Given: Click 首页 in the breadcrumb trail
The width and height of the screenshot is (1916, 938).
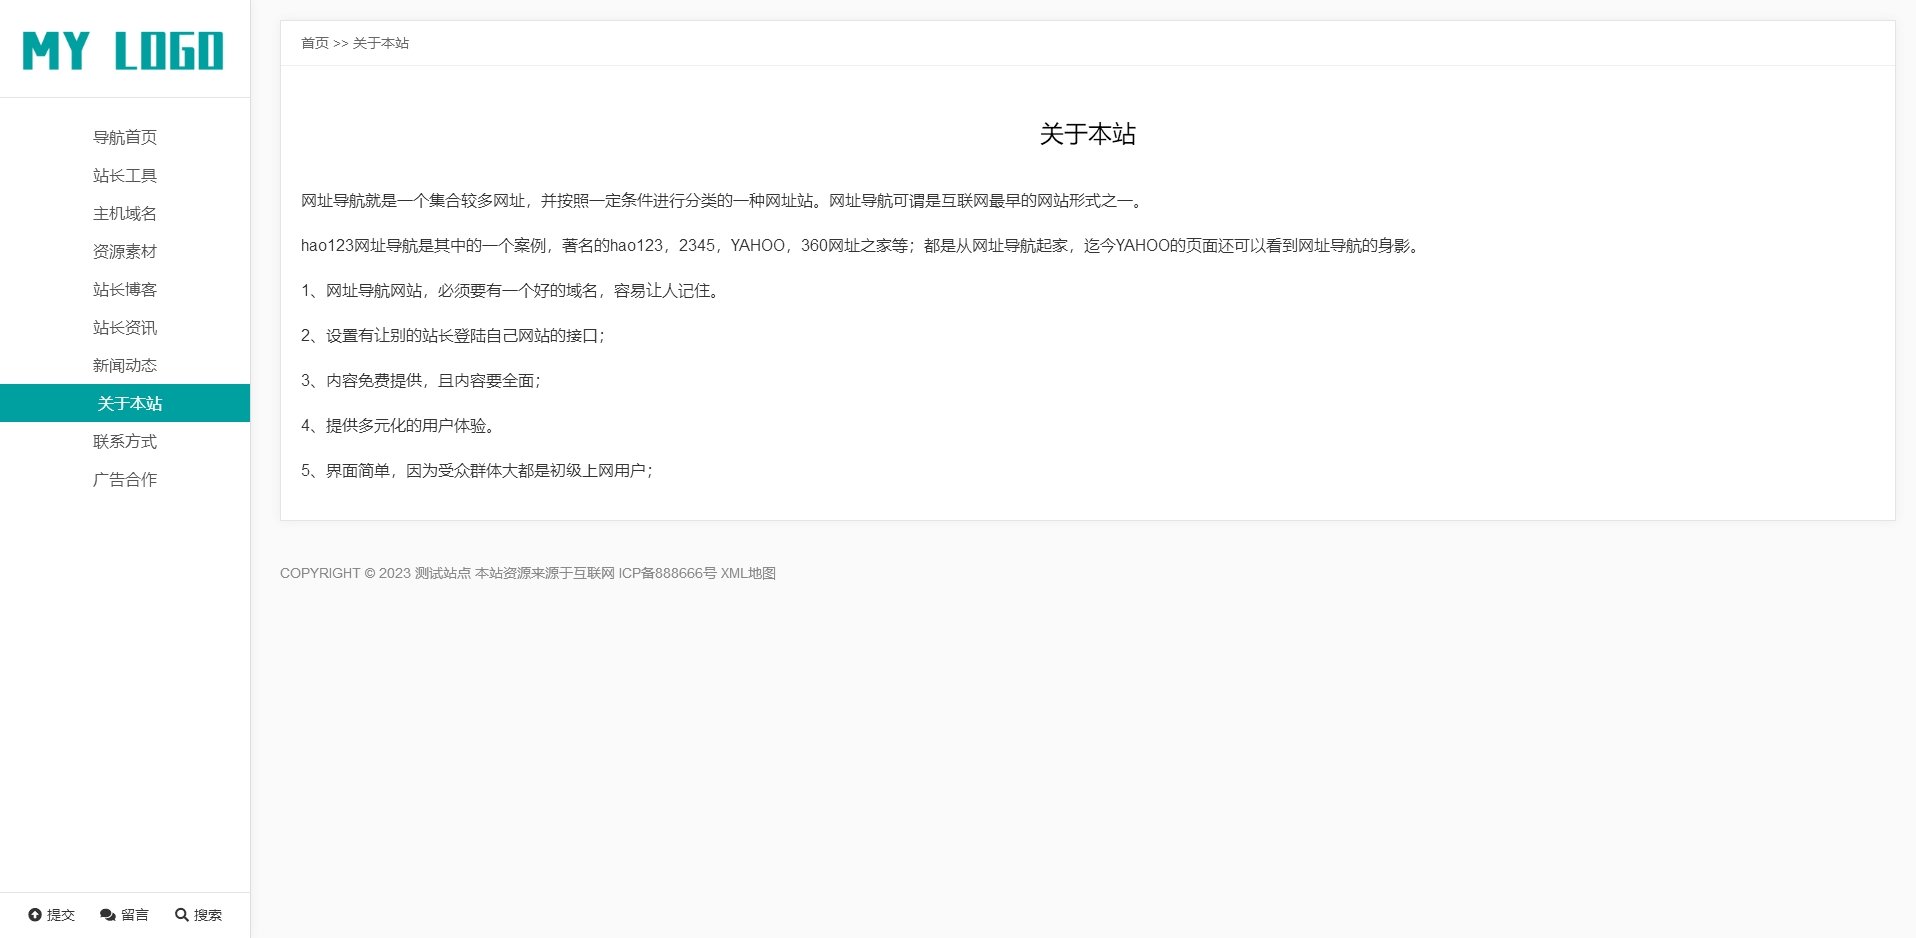Looking at the screenshot, I should [316, 43].
